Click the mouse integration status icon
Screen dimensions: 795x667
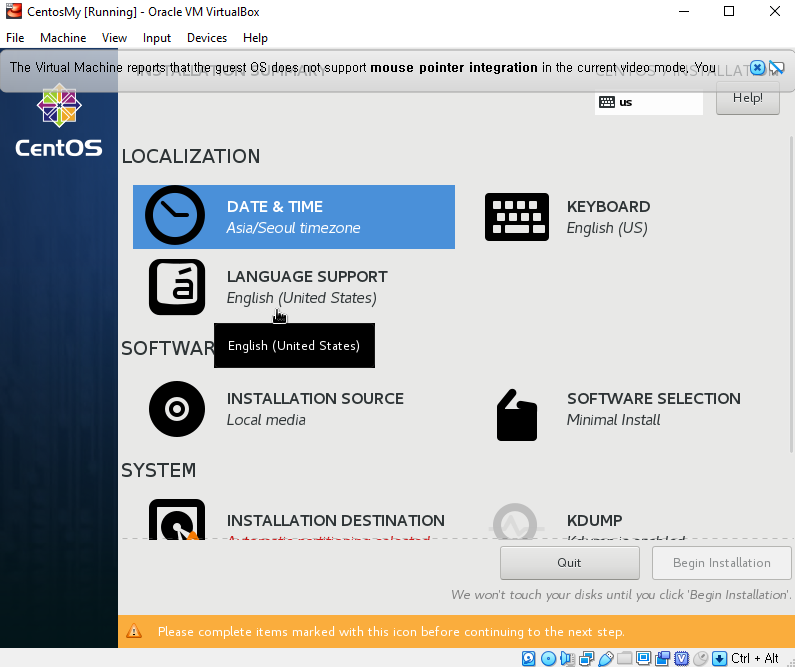coord(701,658)
